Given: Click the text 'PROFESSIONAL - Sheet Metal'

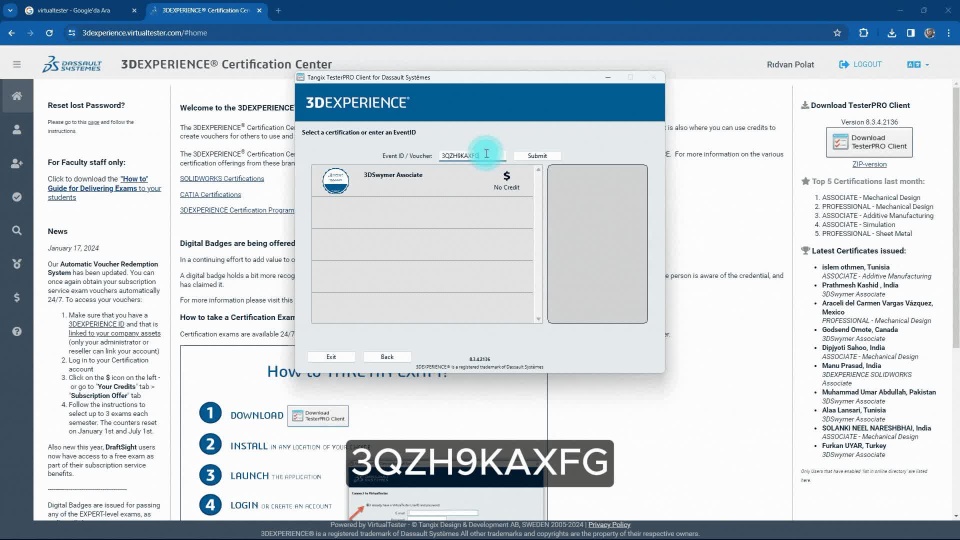Looking at the screenshot, I should (867, 233).
